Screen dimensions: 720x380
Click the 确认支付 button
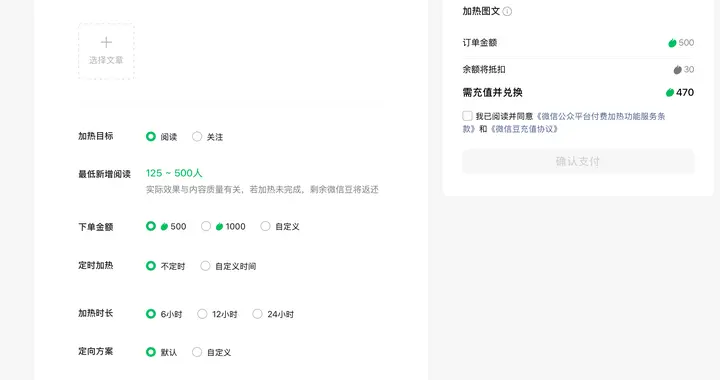pos(578,161)
